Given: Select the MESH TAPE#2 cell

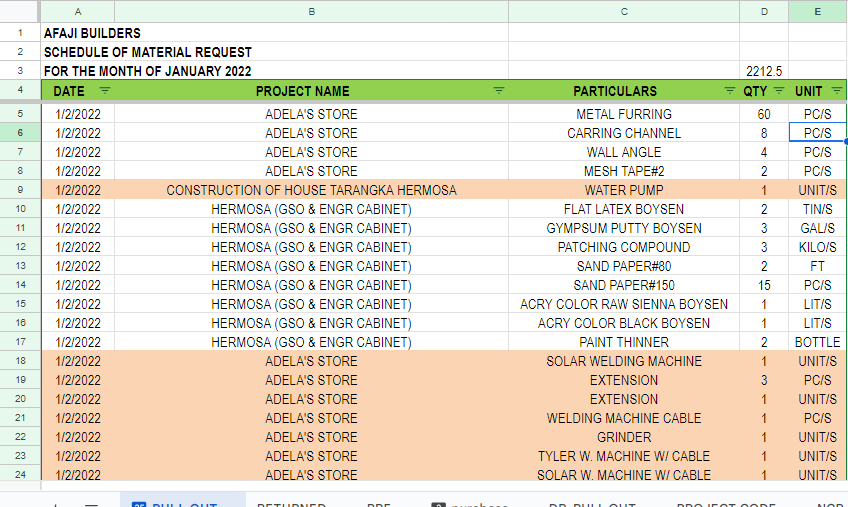Looking at the screenshot, I should click(624, 171).
